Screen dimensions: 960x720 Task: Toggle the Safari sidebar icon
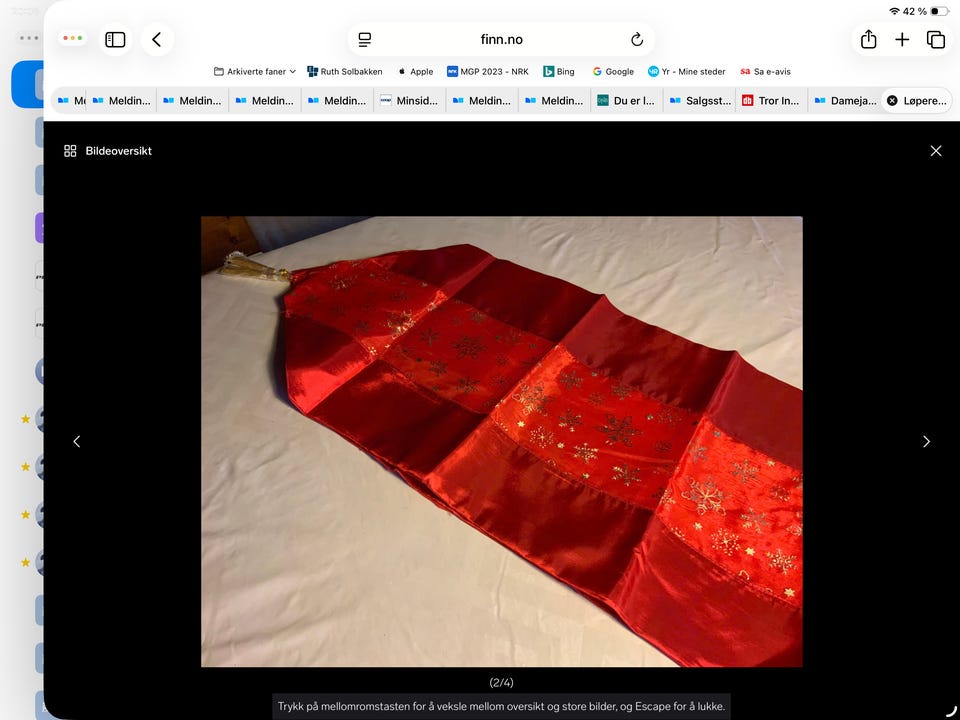tap(115, 40)
